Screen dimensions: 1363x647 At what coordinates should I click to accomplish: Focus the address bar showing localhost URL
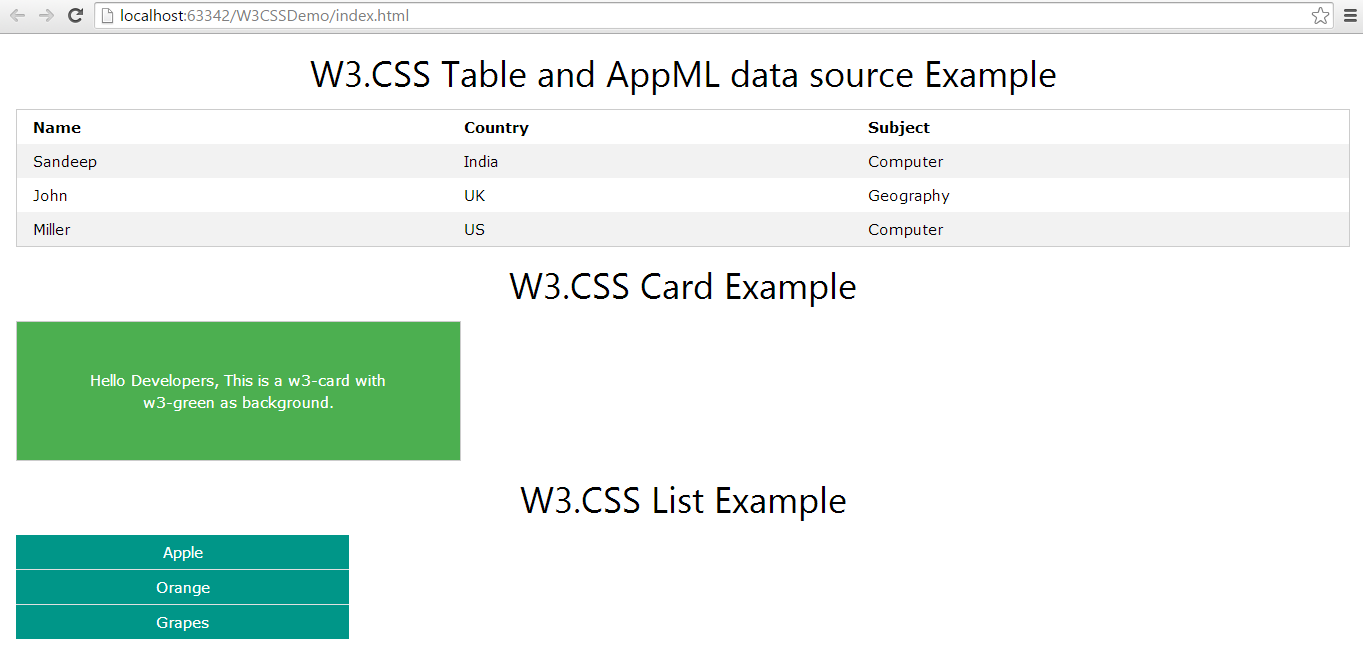tap(714, 15)
